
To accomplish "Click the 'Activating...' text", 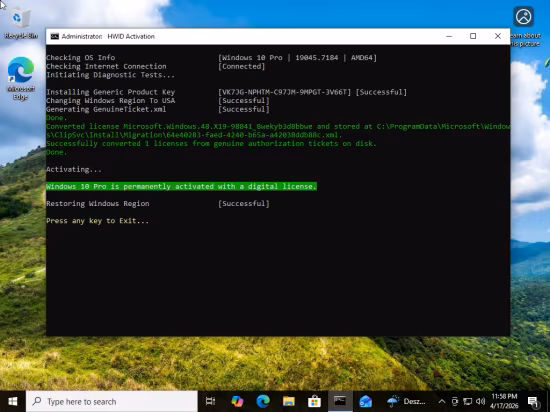I will point(74,169).
